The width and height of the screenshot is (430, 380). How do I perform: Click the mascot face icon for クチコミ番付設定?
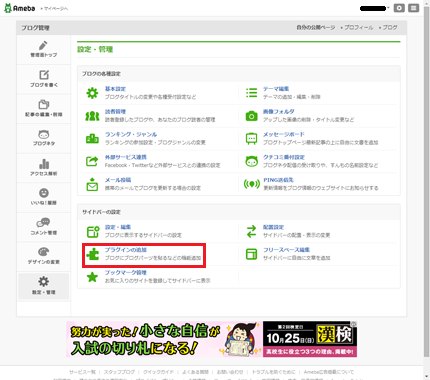(251, 161)
